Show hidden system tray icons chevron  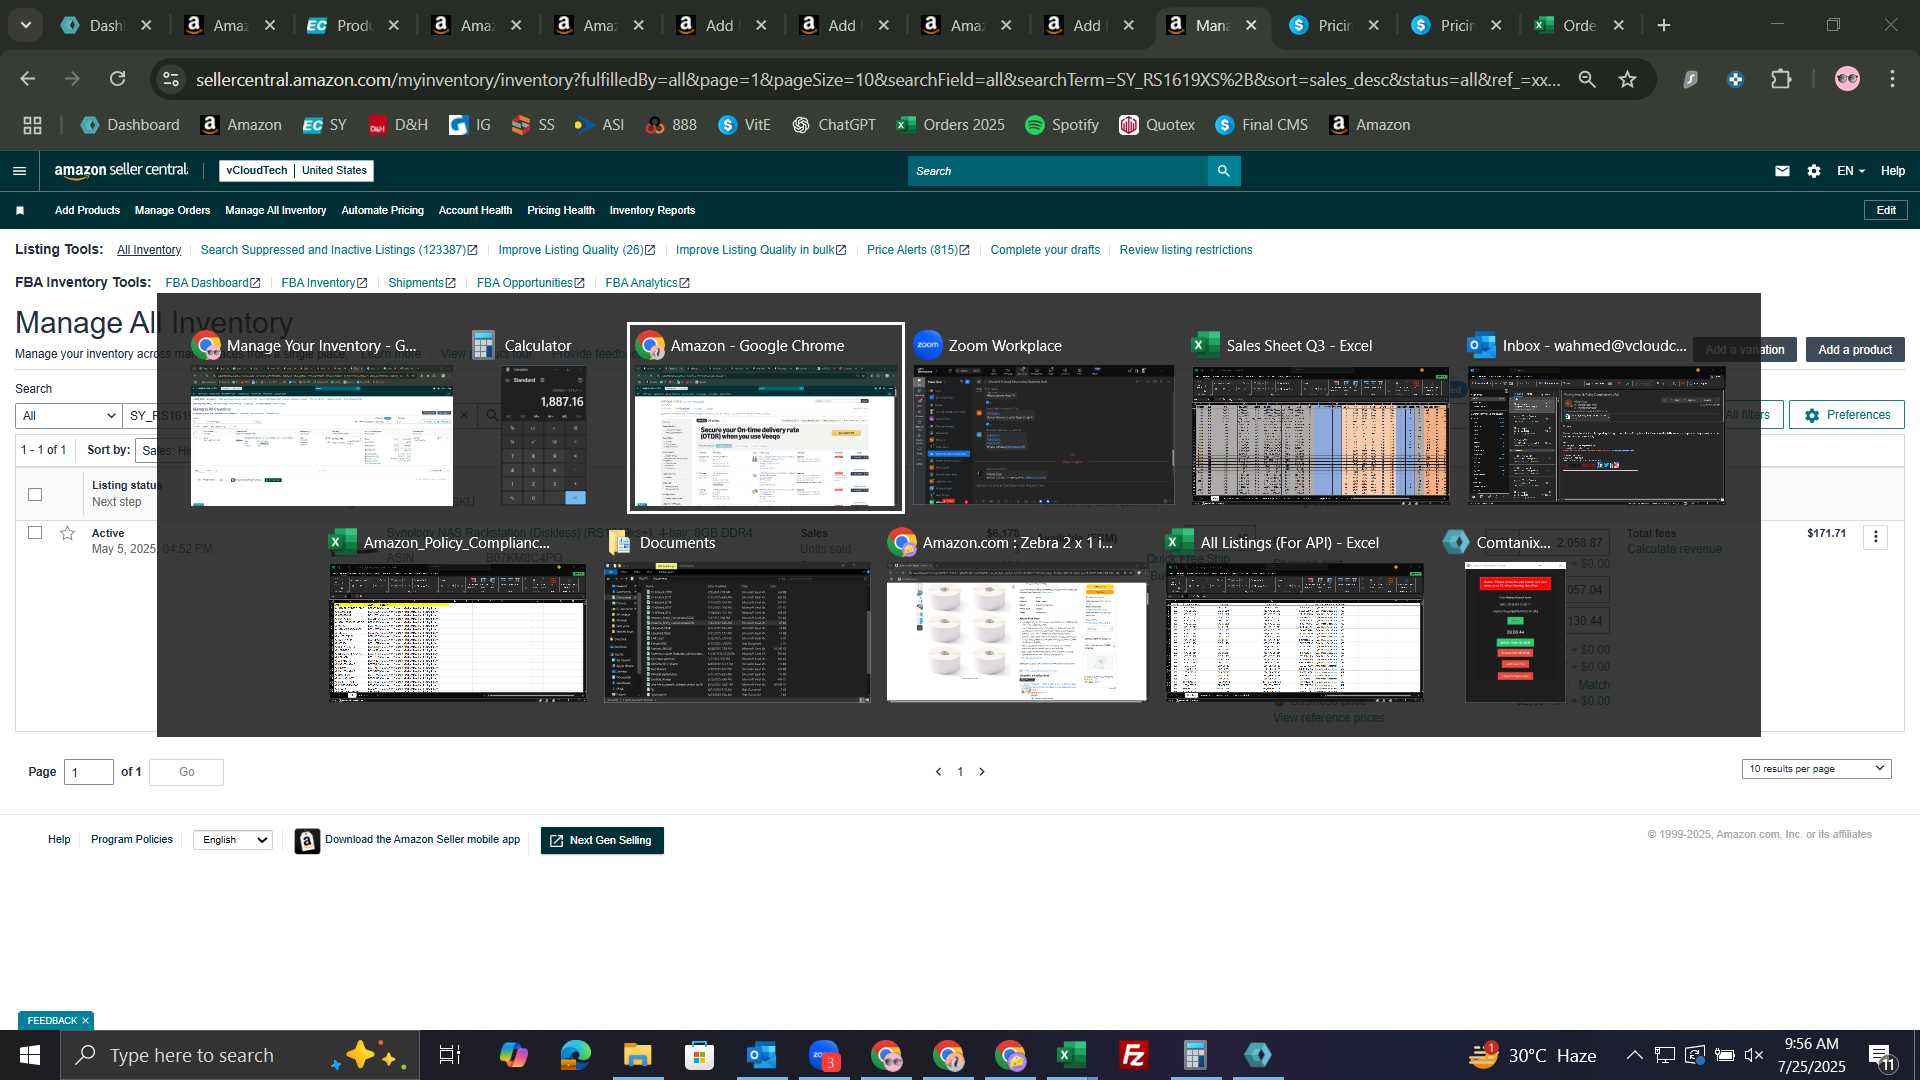click(x=1634, y=1055)
